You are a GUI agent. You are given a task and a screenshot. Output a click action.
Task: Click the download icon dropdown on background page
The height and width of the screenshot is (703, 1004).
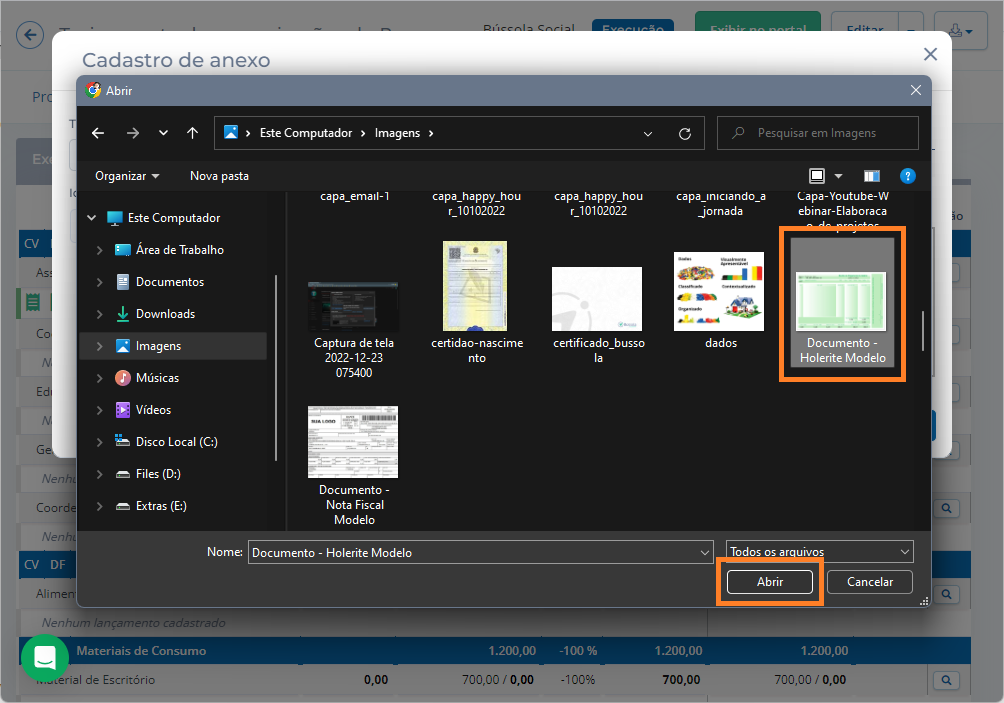coord(960,30)
